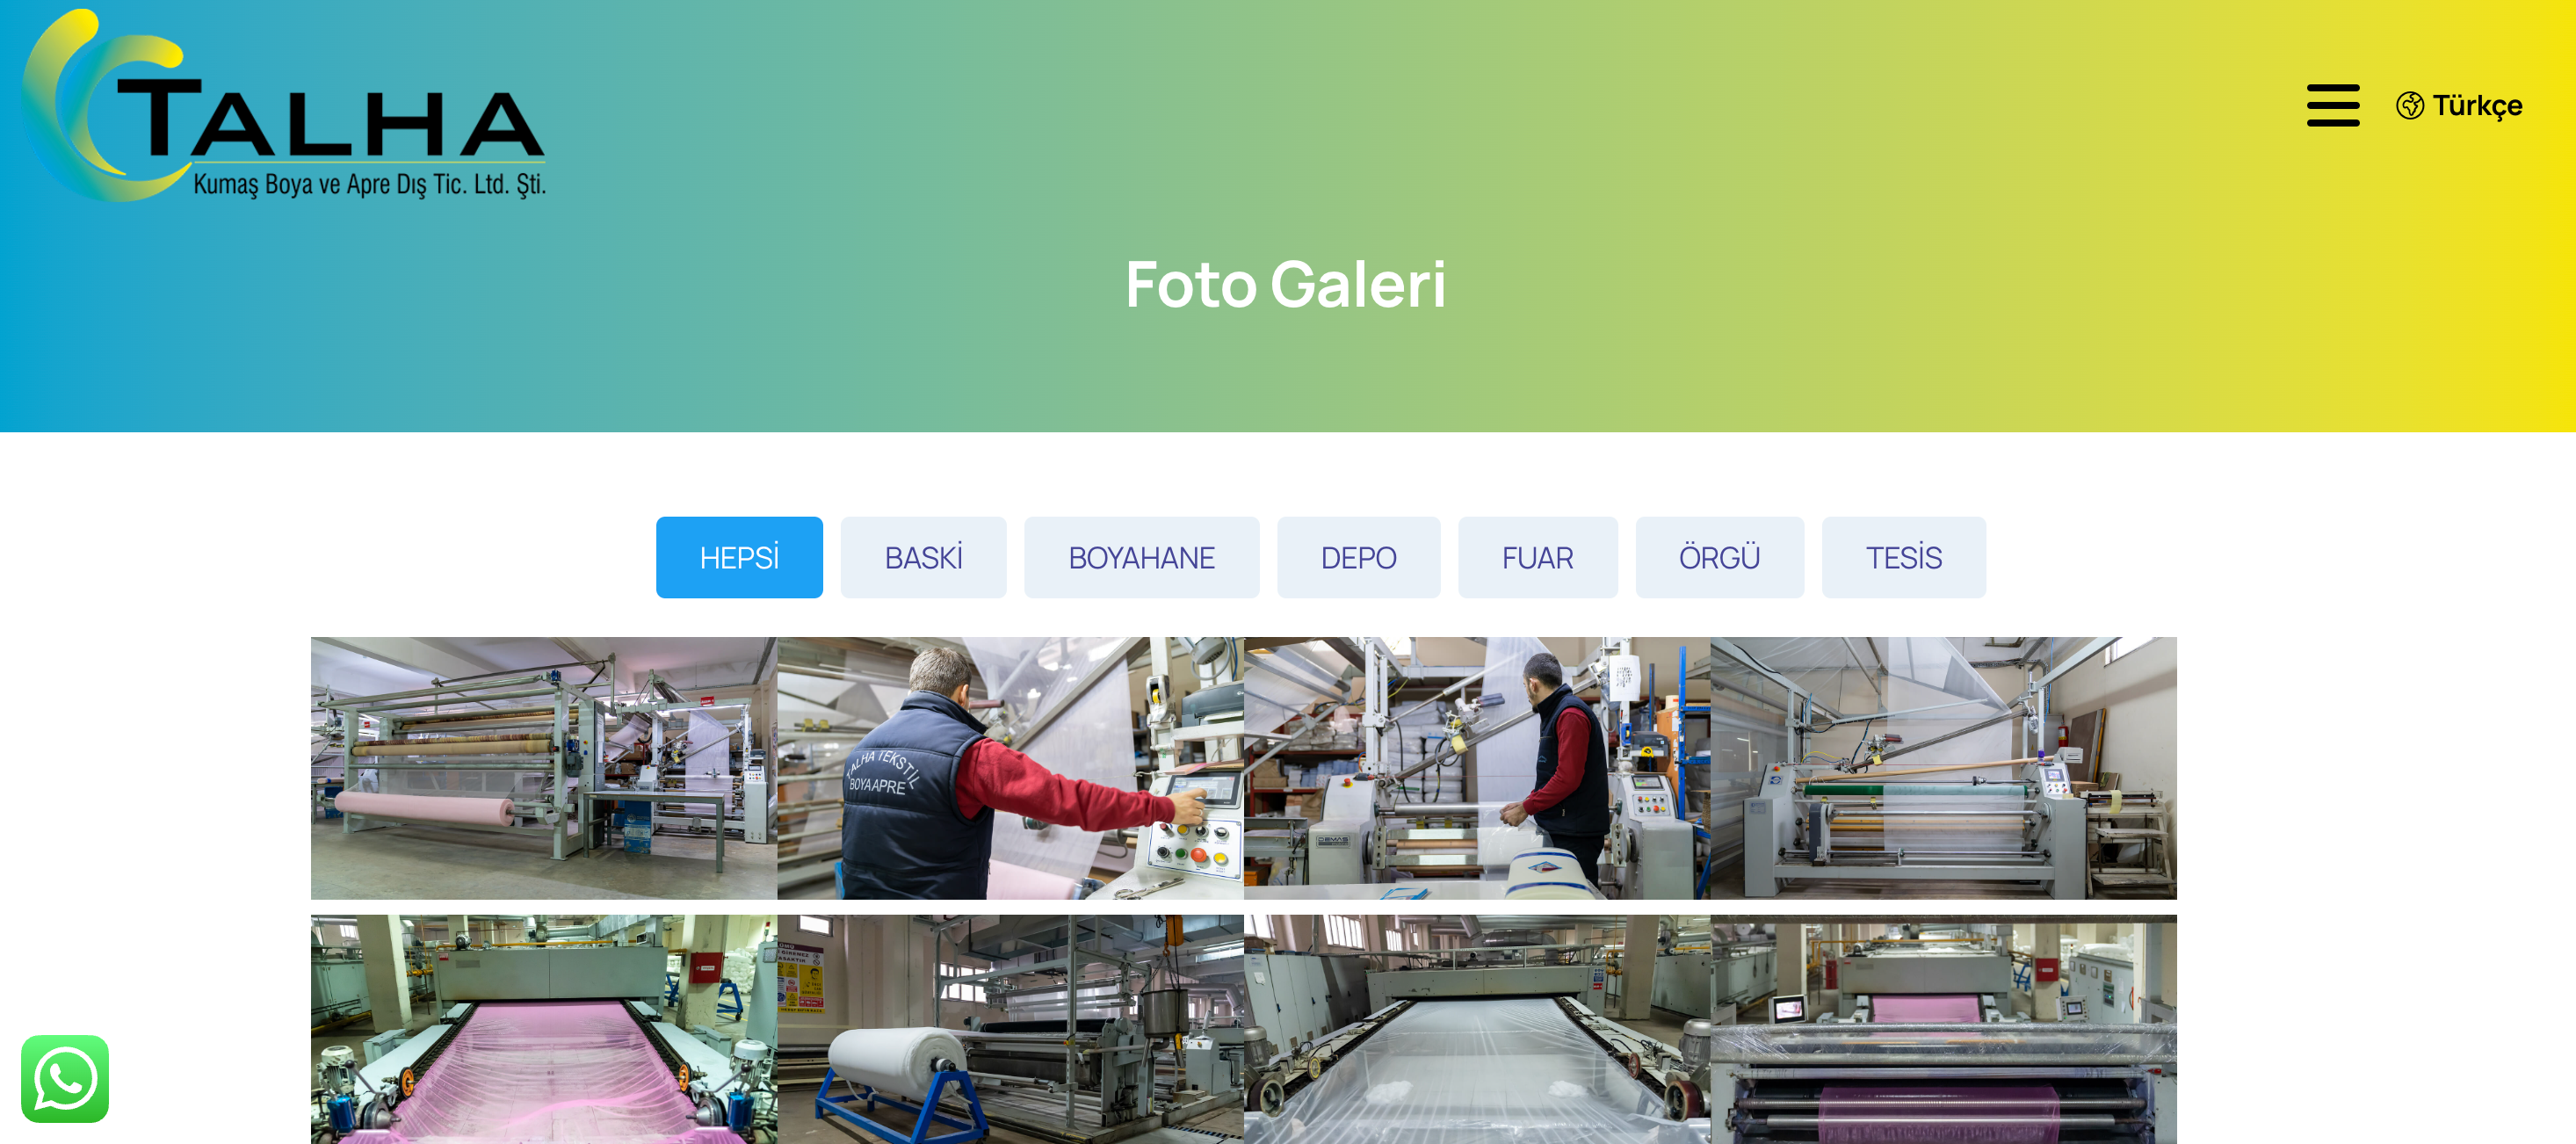Filter gallery by BASKİ
This screenshot has height=1144, width=2576.
[x=923, y=557]
